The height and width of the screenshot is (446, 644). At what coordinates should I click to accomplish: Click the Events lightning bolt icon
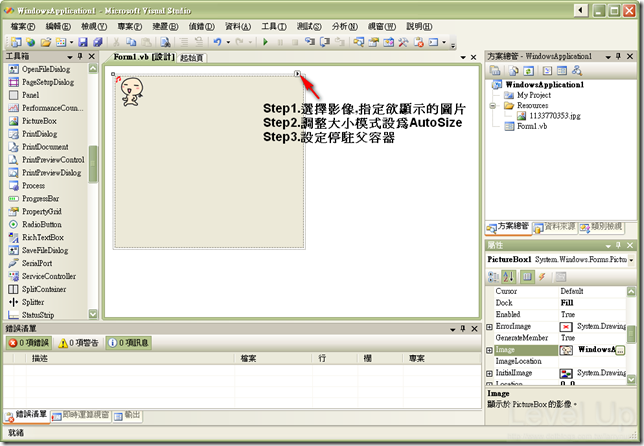point(542,277)
